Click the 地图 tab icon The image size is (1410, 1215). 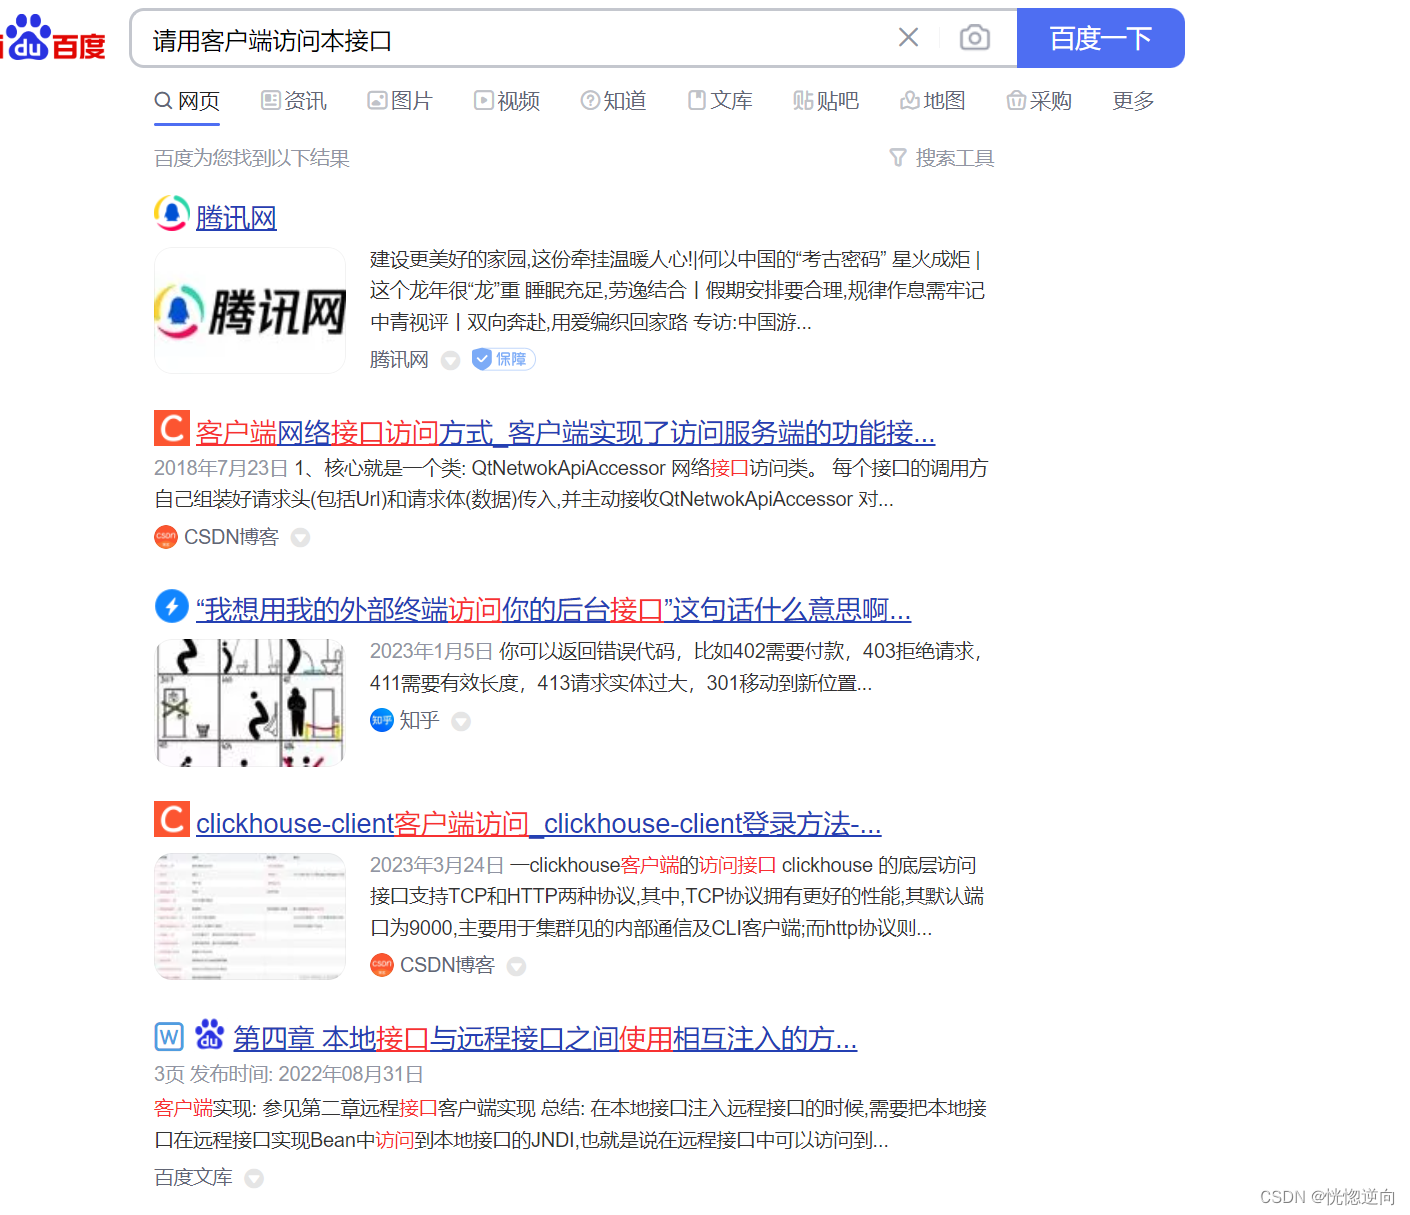[x=909, y=100]
